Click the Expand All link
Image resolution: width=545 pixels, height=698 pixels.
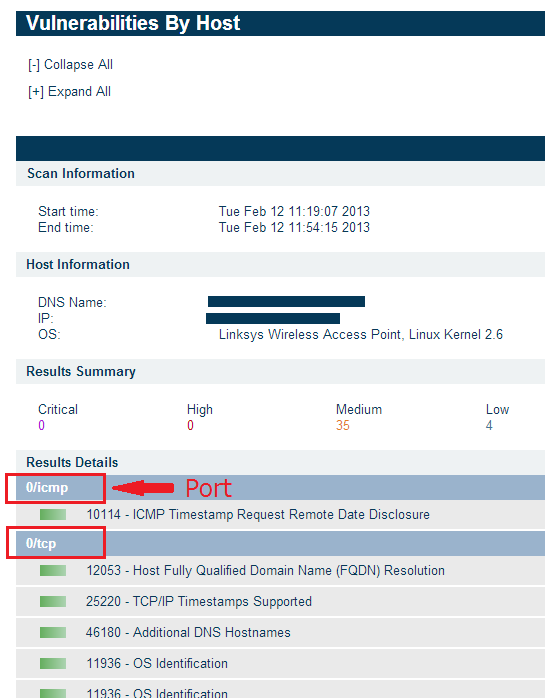(x=69, y=92)
